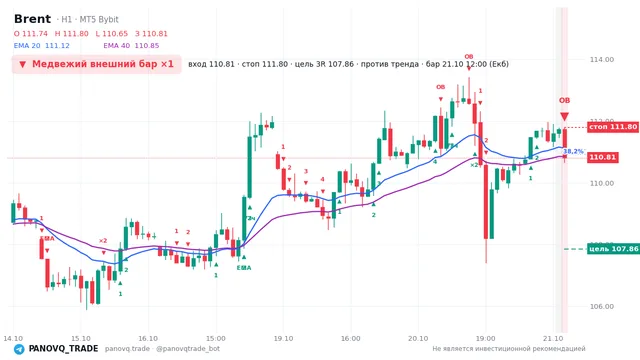This screenshot has height=360, width=640.
Task: Click the blue 38,2% retracement label
Action: (x=573, y=151)
